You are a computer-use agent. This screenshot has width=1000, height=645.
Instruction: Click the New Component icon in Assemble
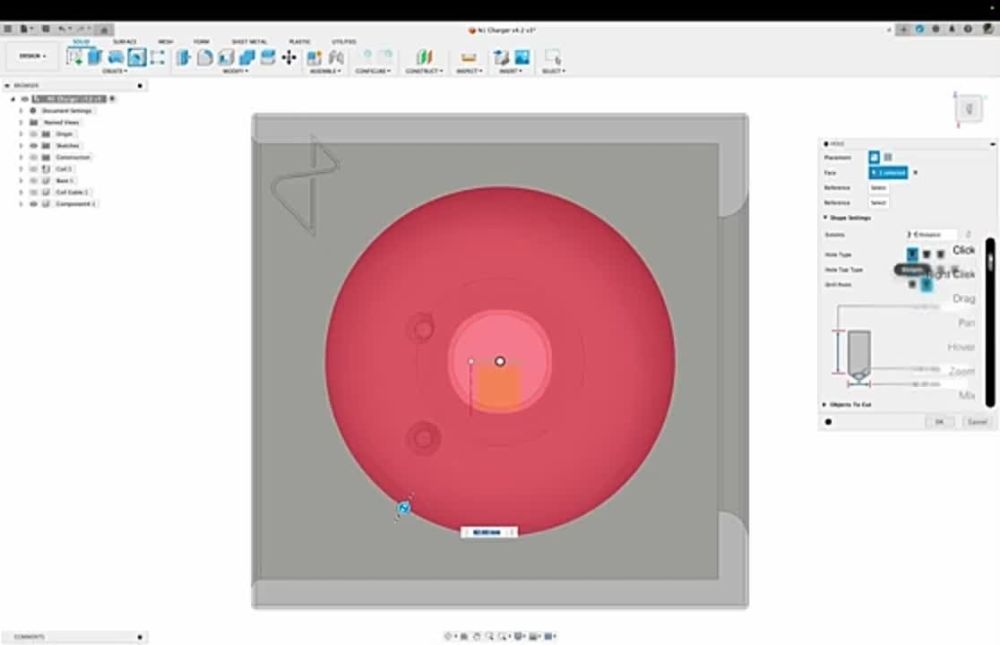pos(314,57)
